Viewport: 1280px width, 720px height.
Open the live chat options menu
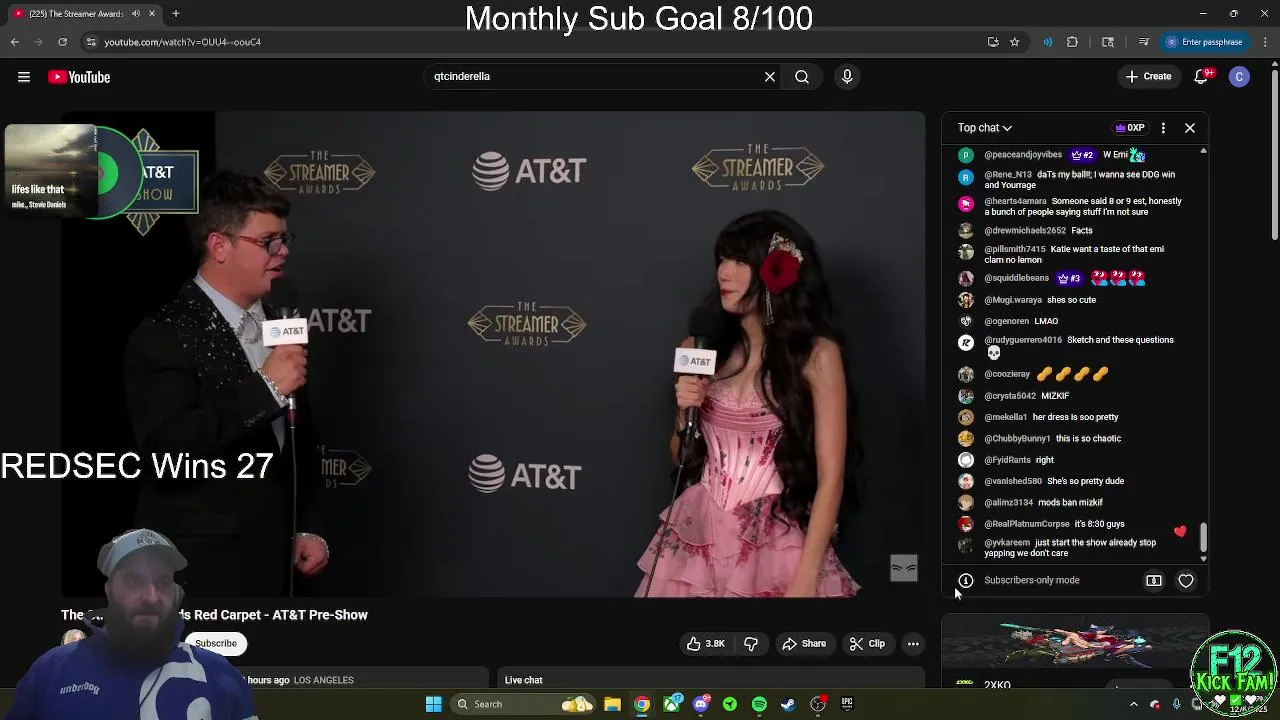(1163, 128)
